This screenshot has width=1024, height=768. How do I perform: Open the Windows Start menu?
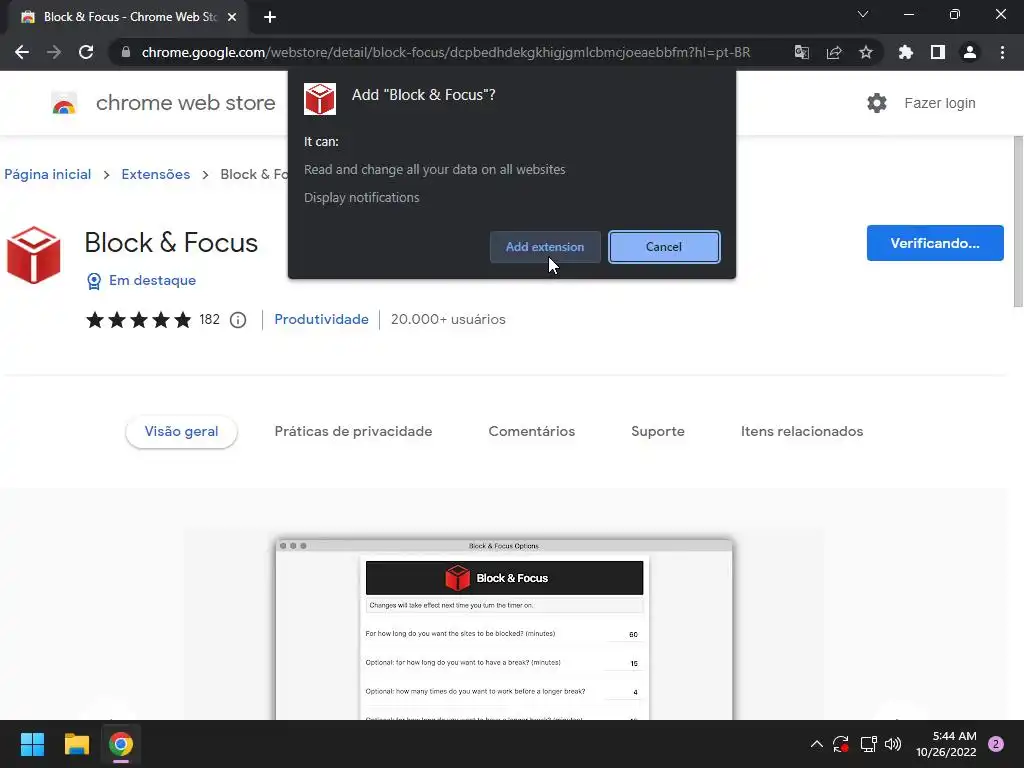click(32, 744)
